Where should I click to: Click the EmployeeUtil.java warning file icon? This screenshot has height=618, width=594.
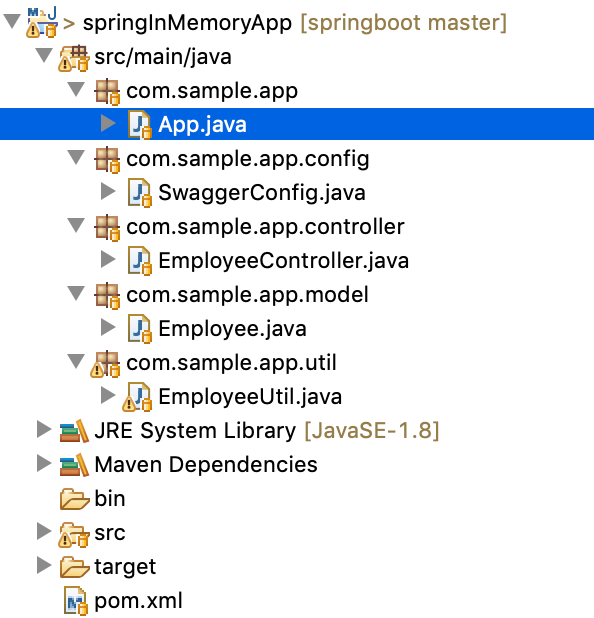pos(137,397)
